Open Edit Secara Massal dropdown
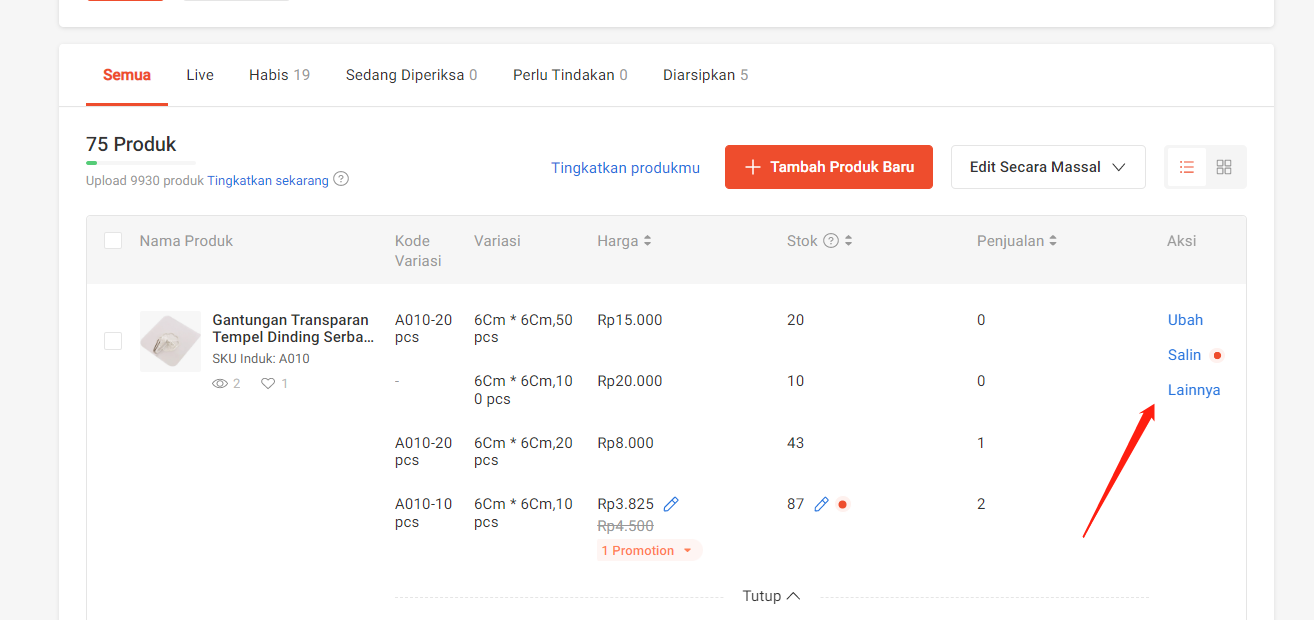Image resolution: width=1314 pixels, height=620 pixels. pyautogui.click(x=1048, y=167)
